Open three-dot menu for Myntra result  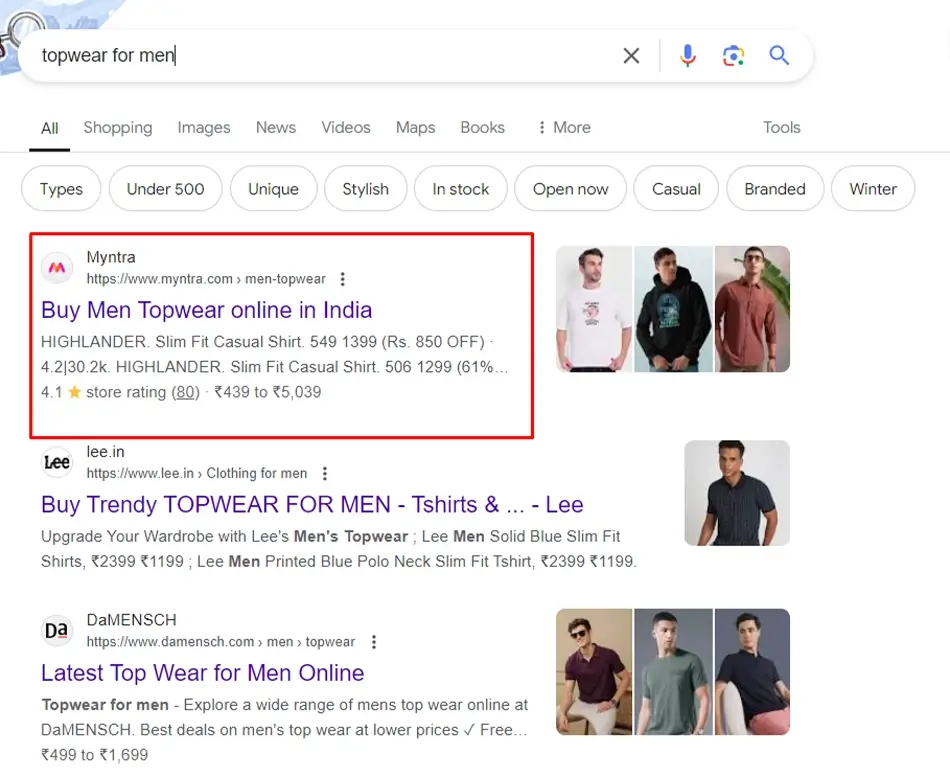(343, 279)
